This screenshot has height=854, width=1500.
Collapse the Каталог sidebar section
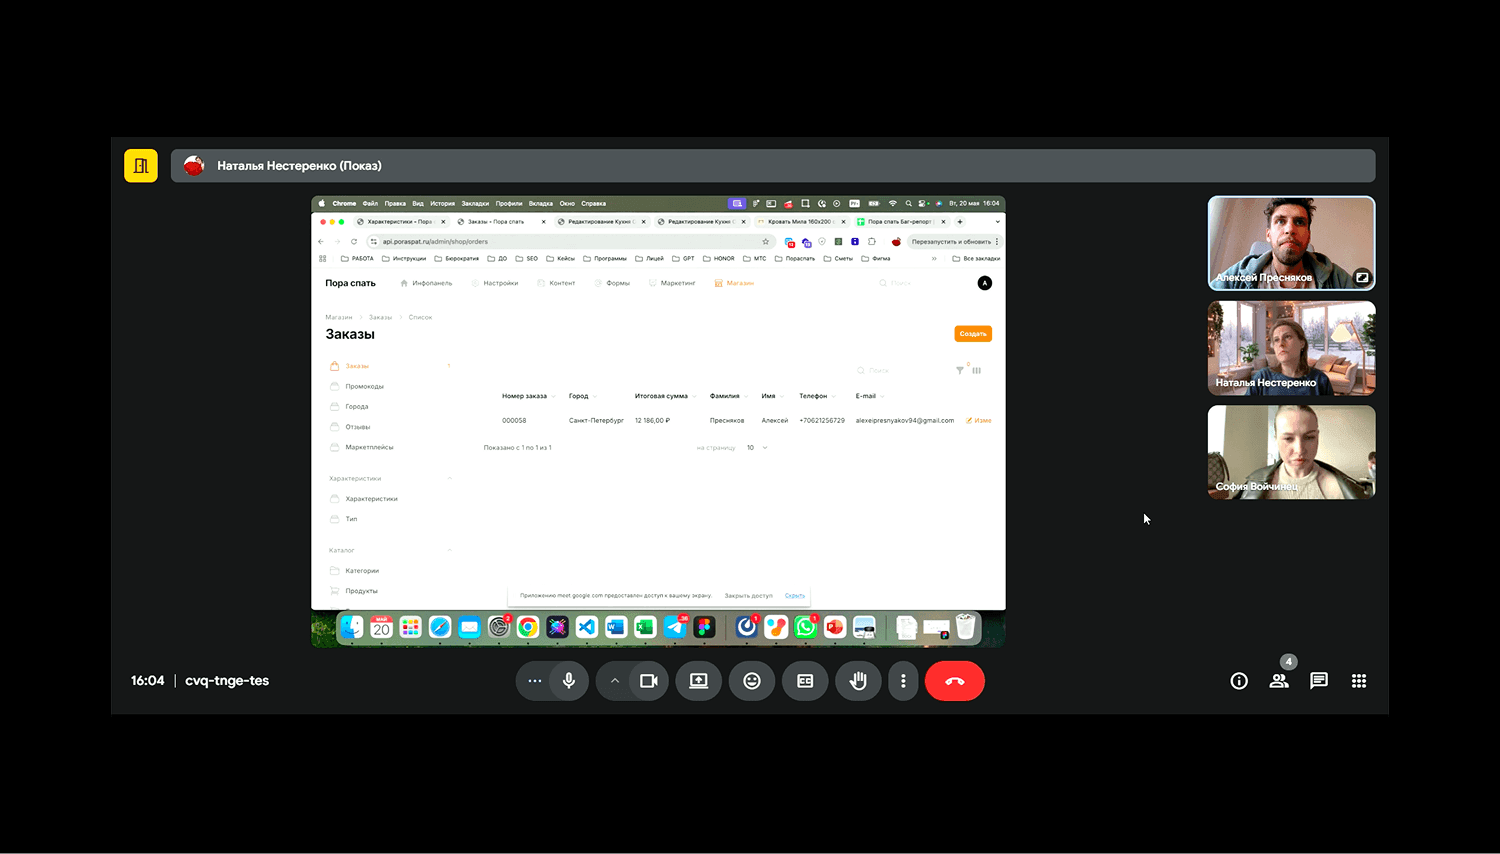[450, 550]
